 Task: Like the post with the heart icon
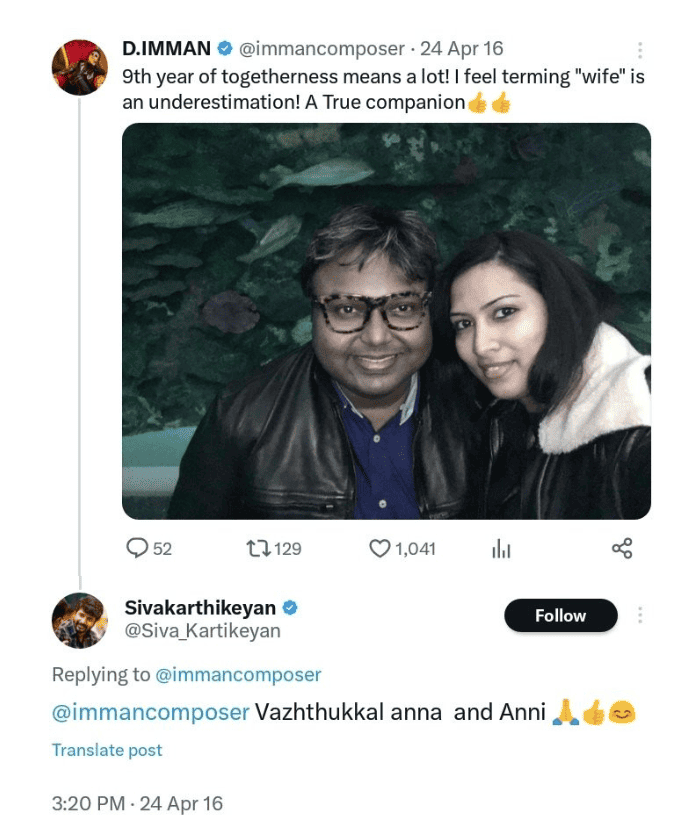pos(380,548)
